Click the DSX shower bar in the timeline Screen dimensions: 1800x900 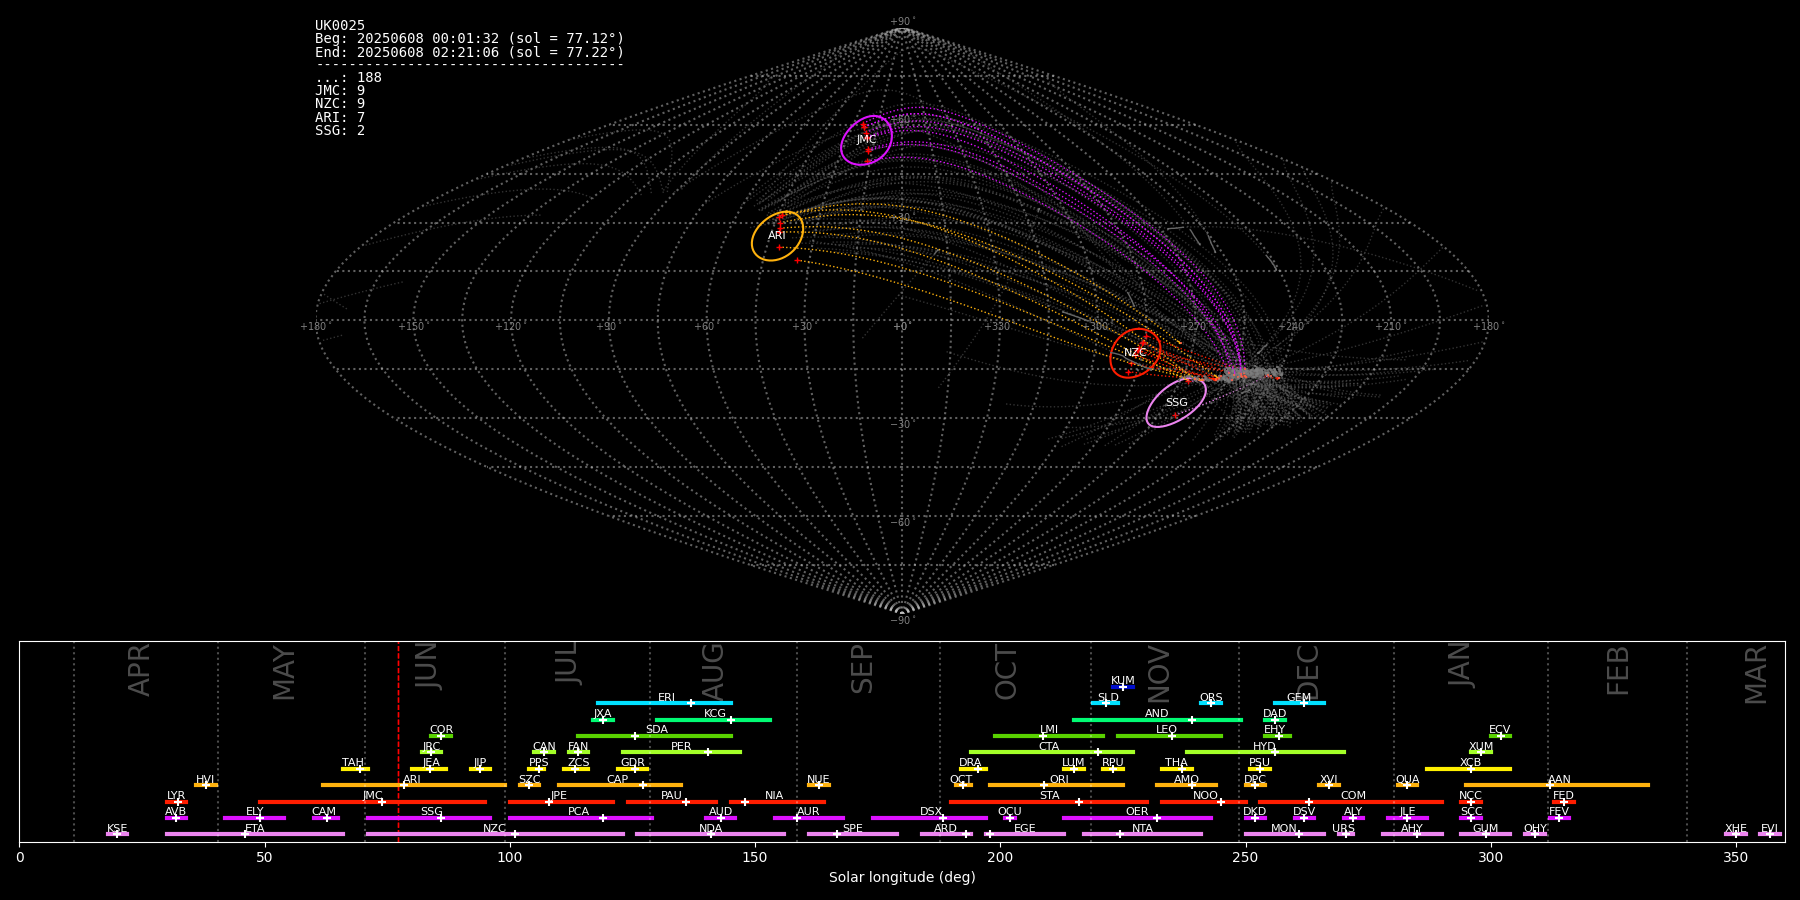tap(929, 818)
